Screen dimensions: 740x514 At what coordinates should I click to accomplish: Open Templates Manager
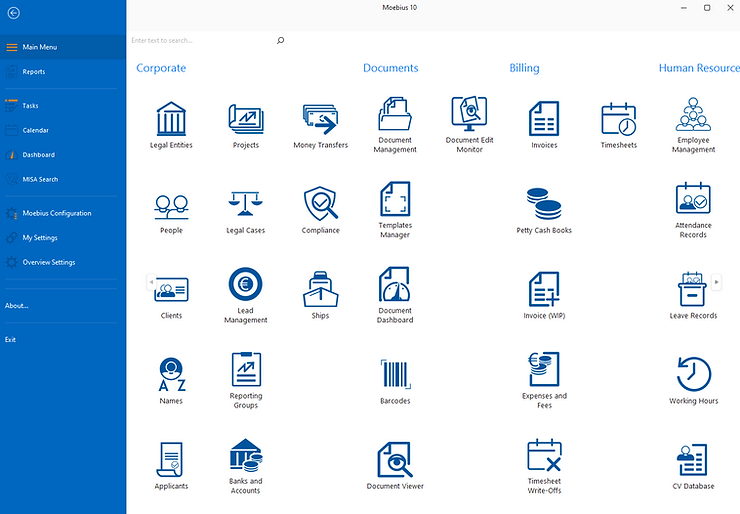(395, 211)
